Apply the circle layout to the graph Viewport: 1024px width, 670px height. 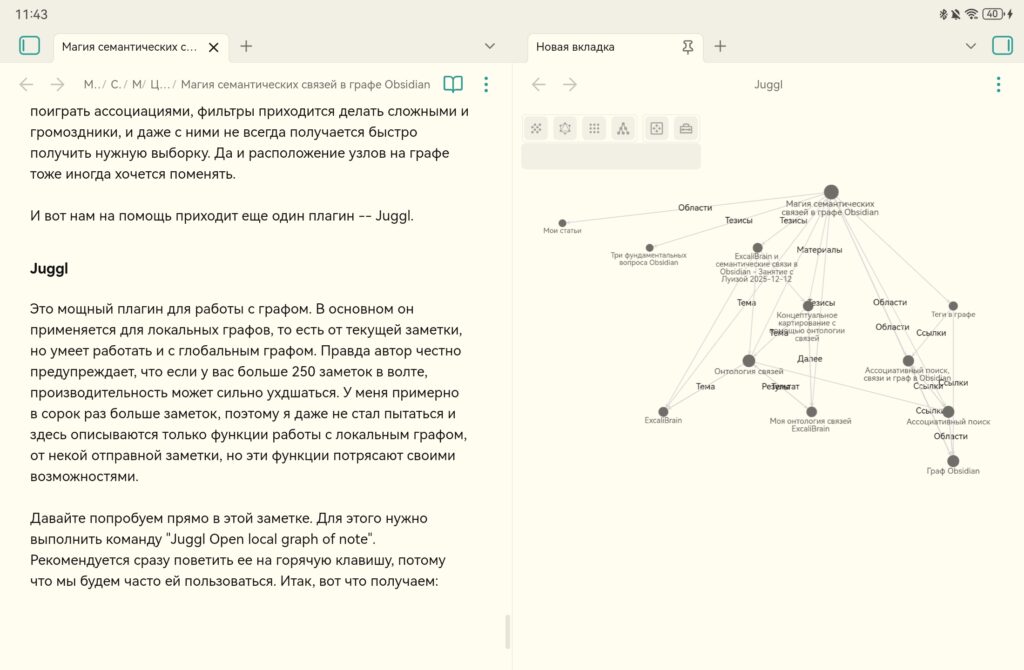pos(565,128)
